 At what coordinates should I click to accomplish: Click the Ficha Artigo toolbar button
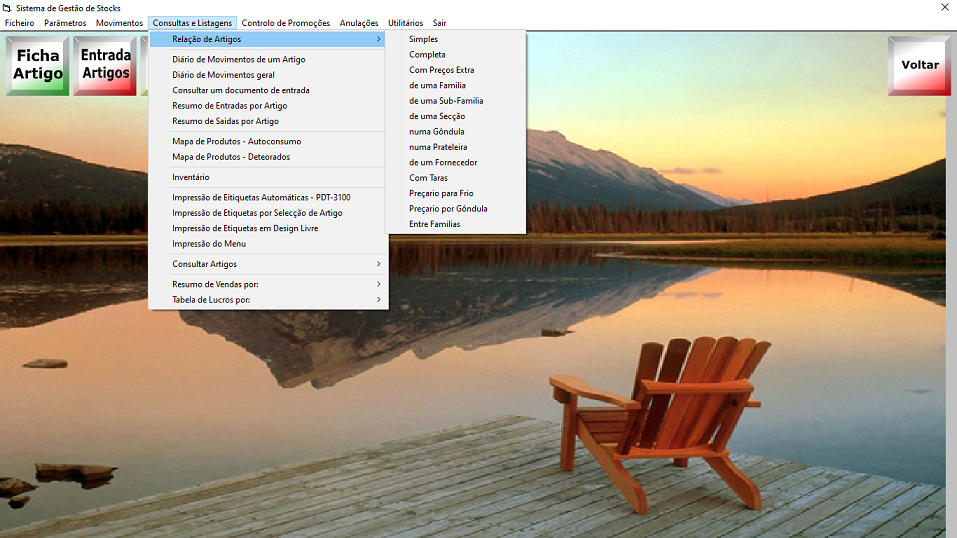(x=38, y=66)
